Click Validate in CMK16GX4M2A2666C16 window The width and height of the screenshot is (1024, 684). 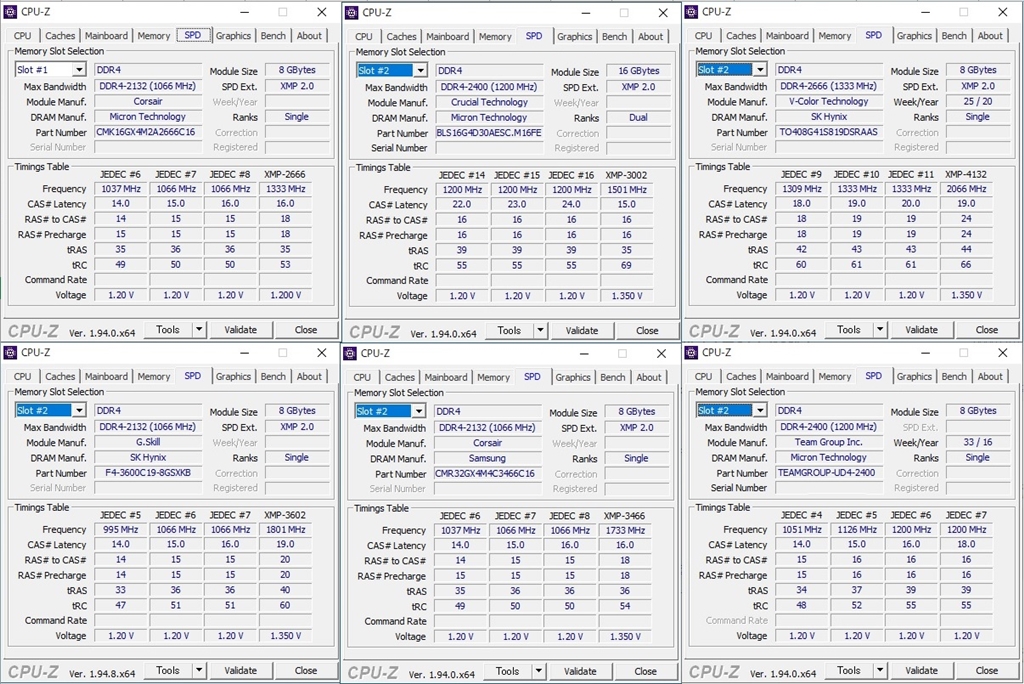coord(240,330)
